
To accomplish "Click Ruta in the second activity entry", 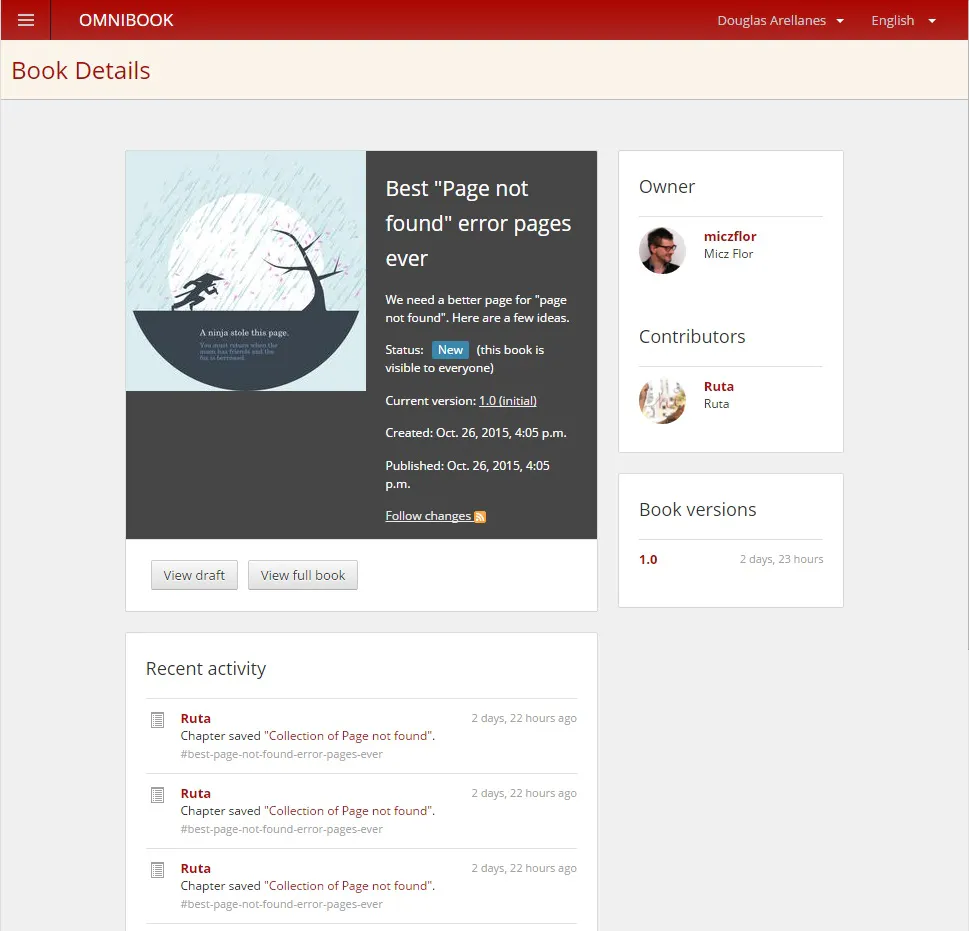I will [195, 793].
